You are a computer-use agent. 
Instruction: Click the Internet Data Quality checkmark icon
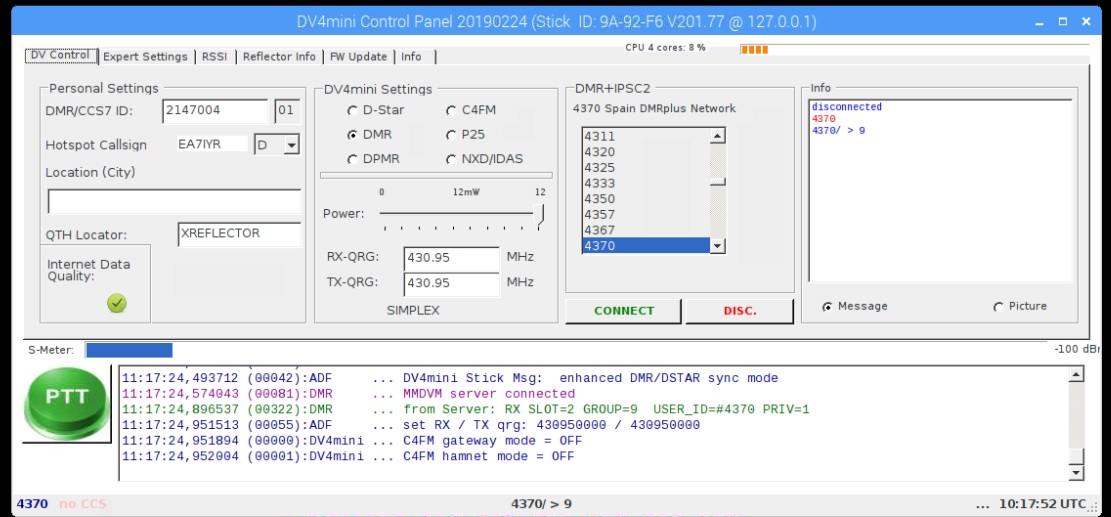pyautogui.click(x=117, y=303)
